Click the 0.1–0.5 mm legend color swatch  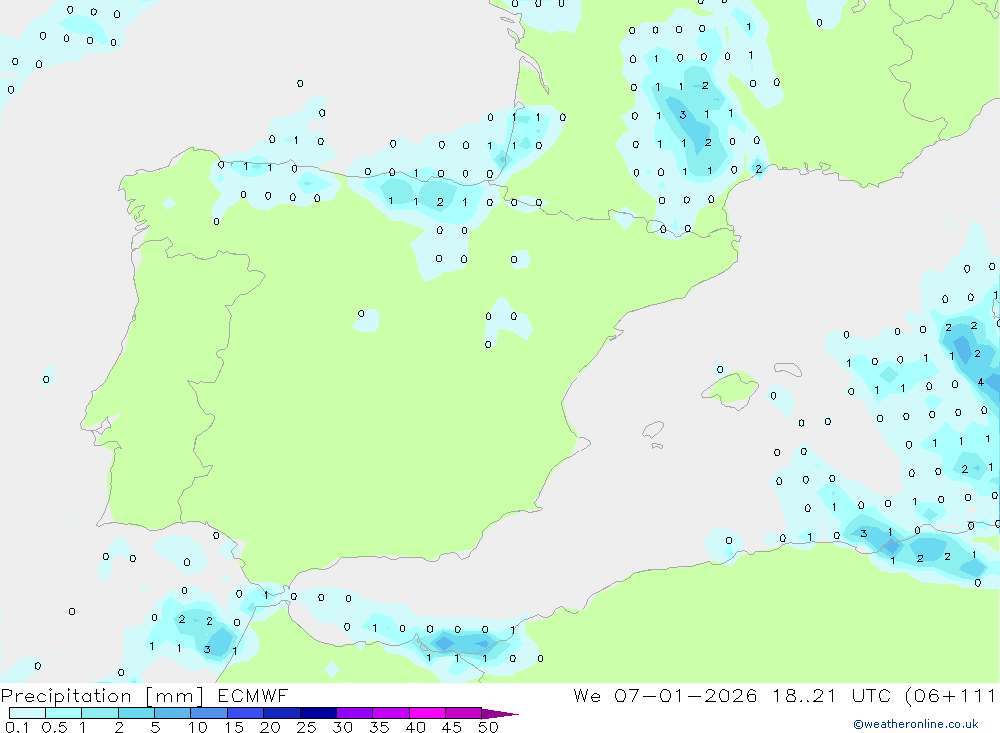pos(27,713)
